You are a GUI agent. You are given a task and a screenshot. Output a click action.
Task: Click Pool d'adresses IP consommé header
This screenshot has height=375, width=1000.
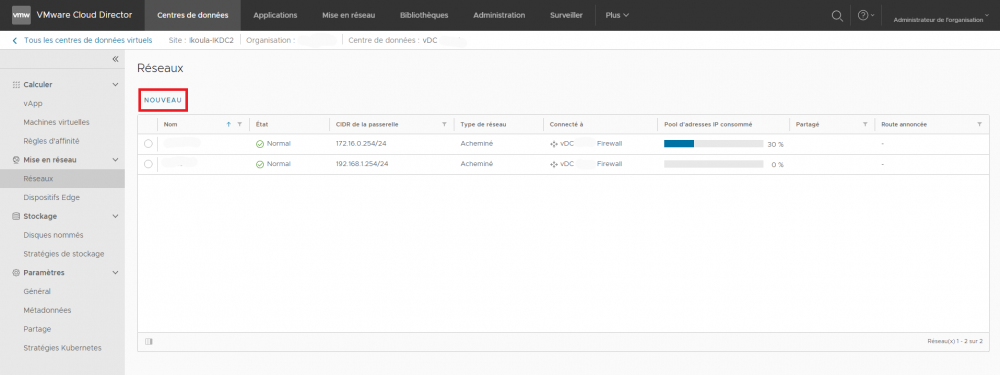click(x=708, y=124)
